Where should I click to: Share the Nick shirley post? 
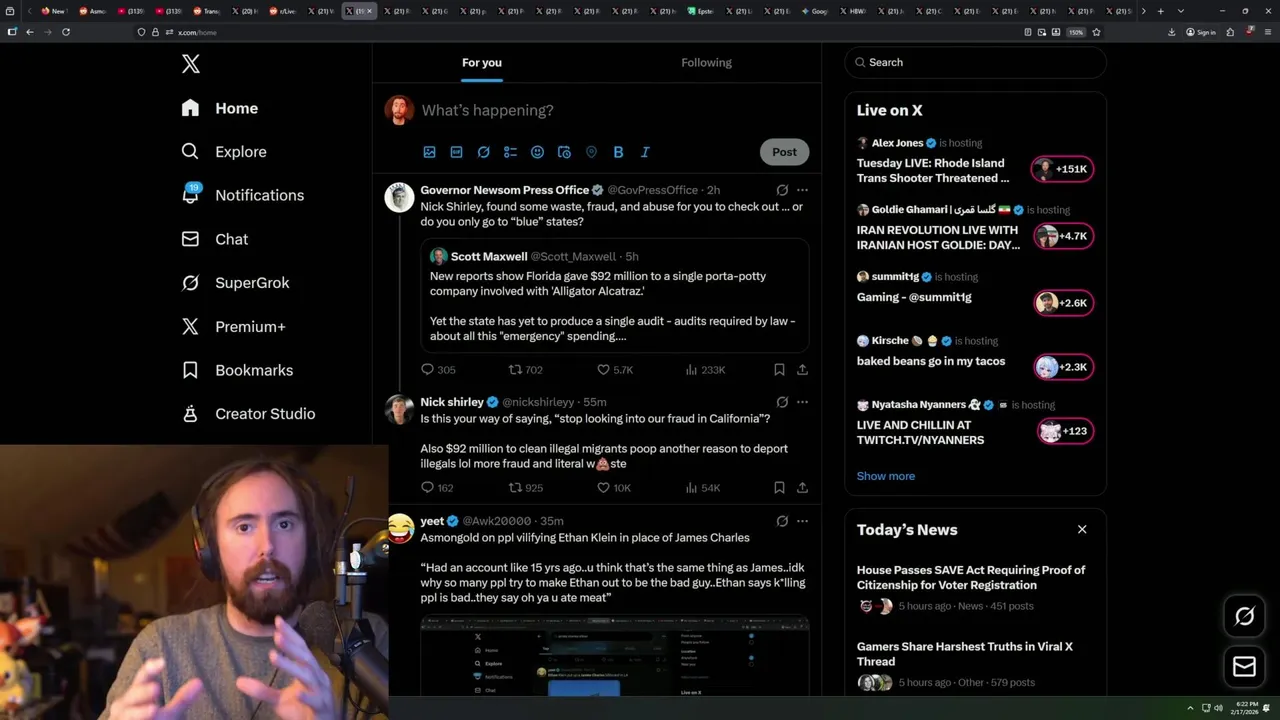[x=802, y=488]
